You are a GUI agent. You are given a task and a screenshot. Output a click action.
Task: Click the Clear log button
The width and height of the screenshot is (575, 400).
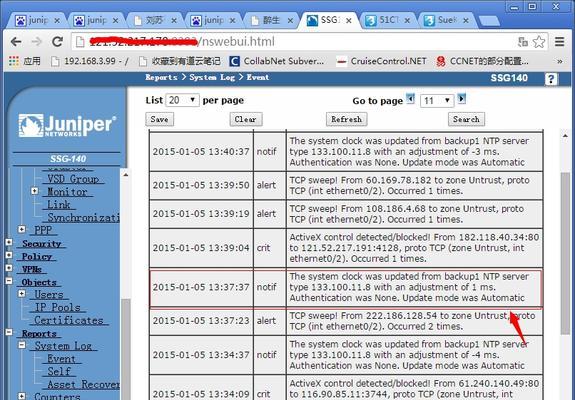pos(246,119)
